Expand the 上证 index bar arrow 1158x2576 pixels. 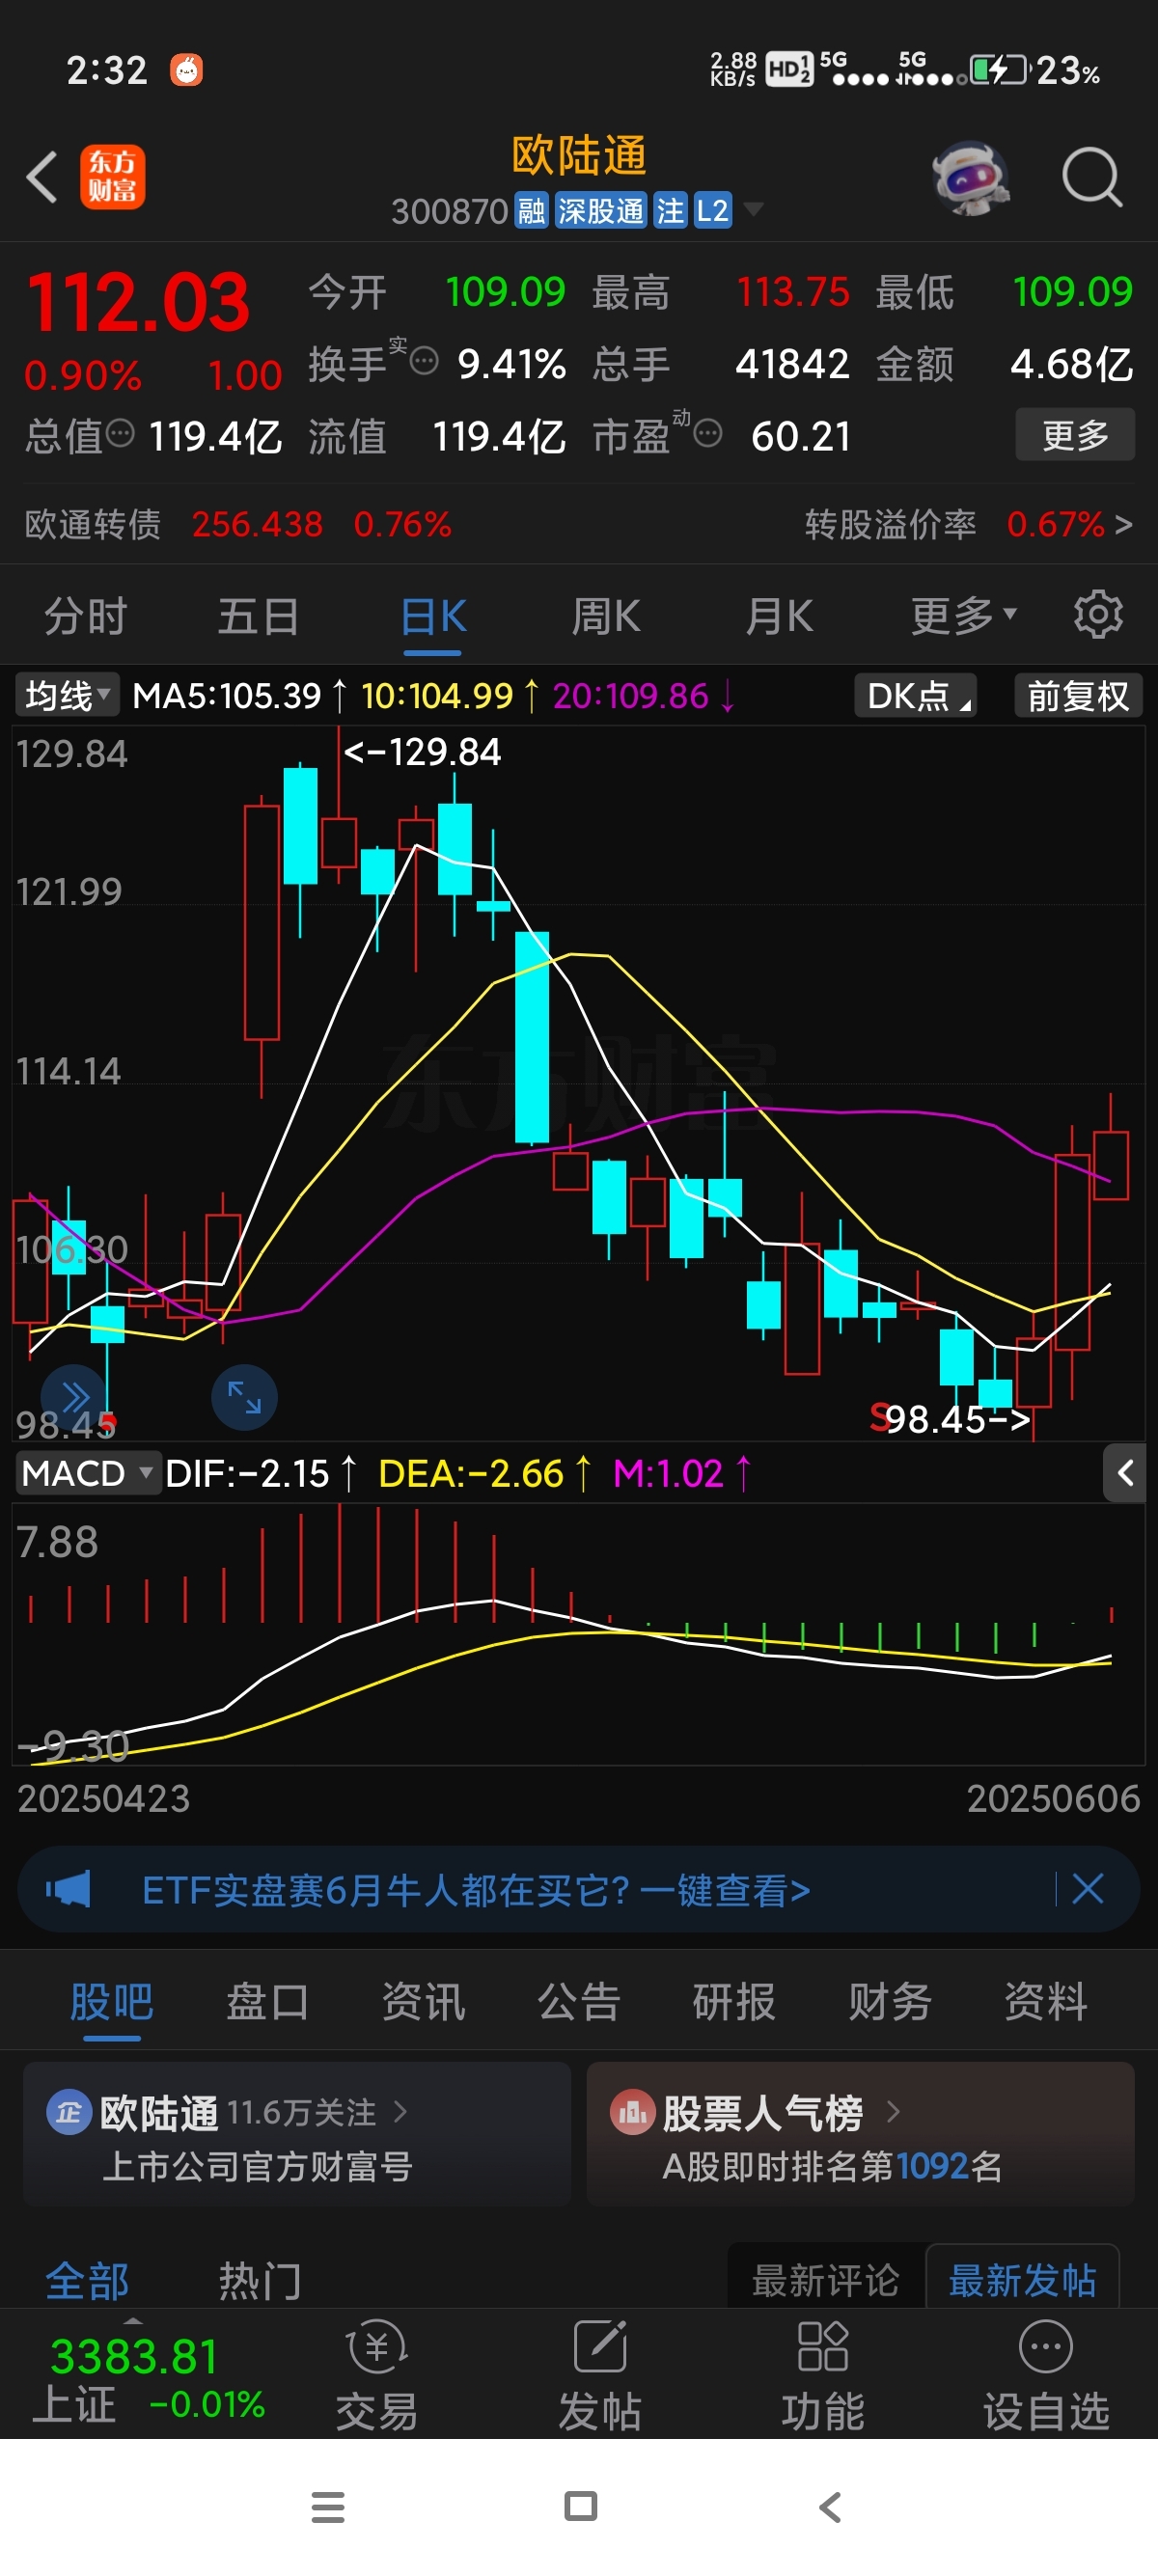click(133, 2321)
